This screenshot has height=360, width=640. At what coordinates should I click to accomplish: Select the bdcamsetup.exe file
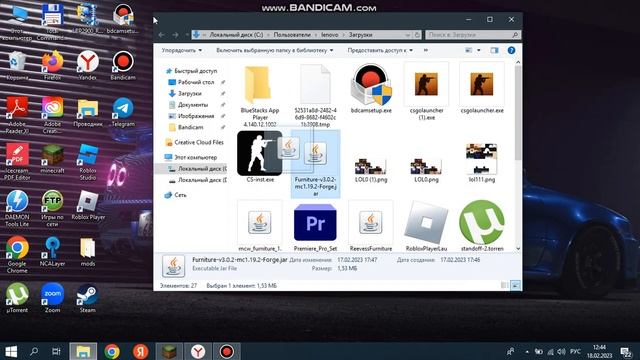click(x=371, y=88)
